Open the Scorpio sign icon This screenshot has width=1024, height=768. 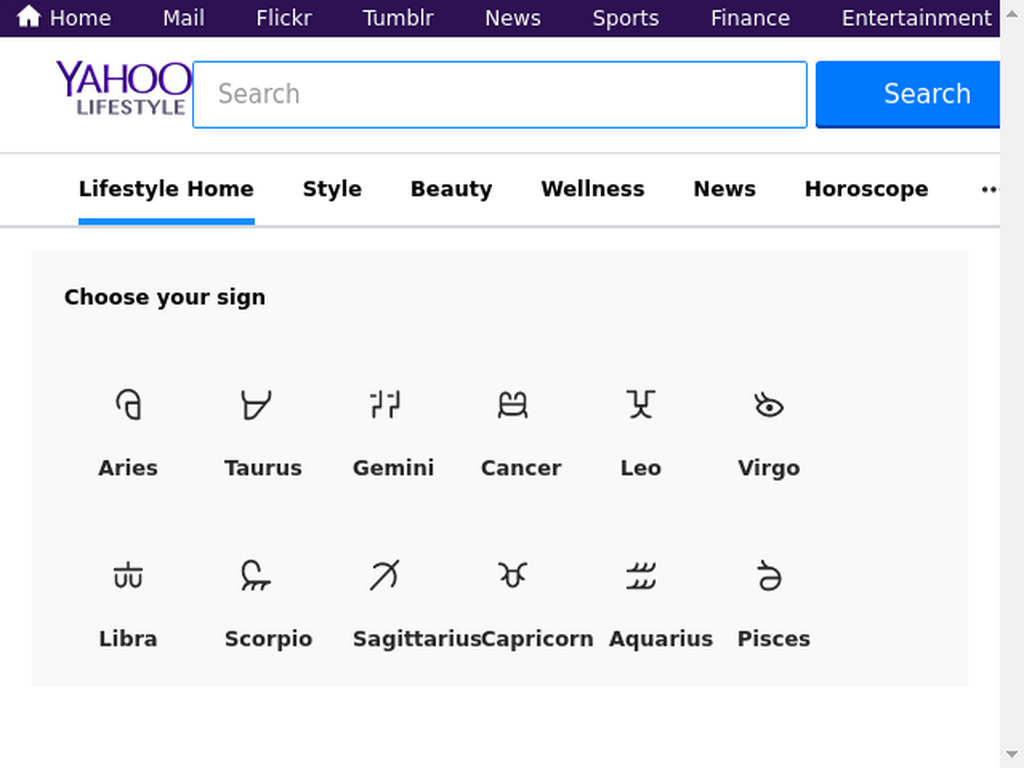point(256,575)
